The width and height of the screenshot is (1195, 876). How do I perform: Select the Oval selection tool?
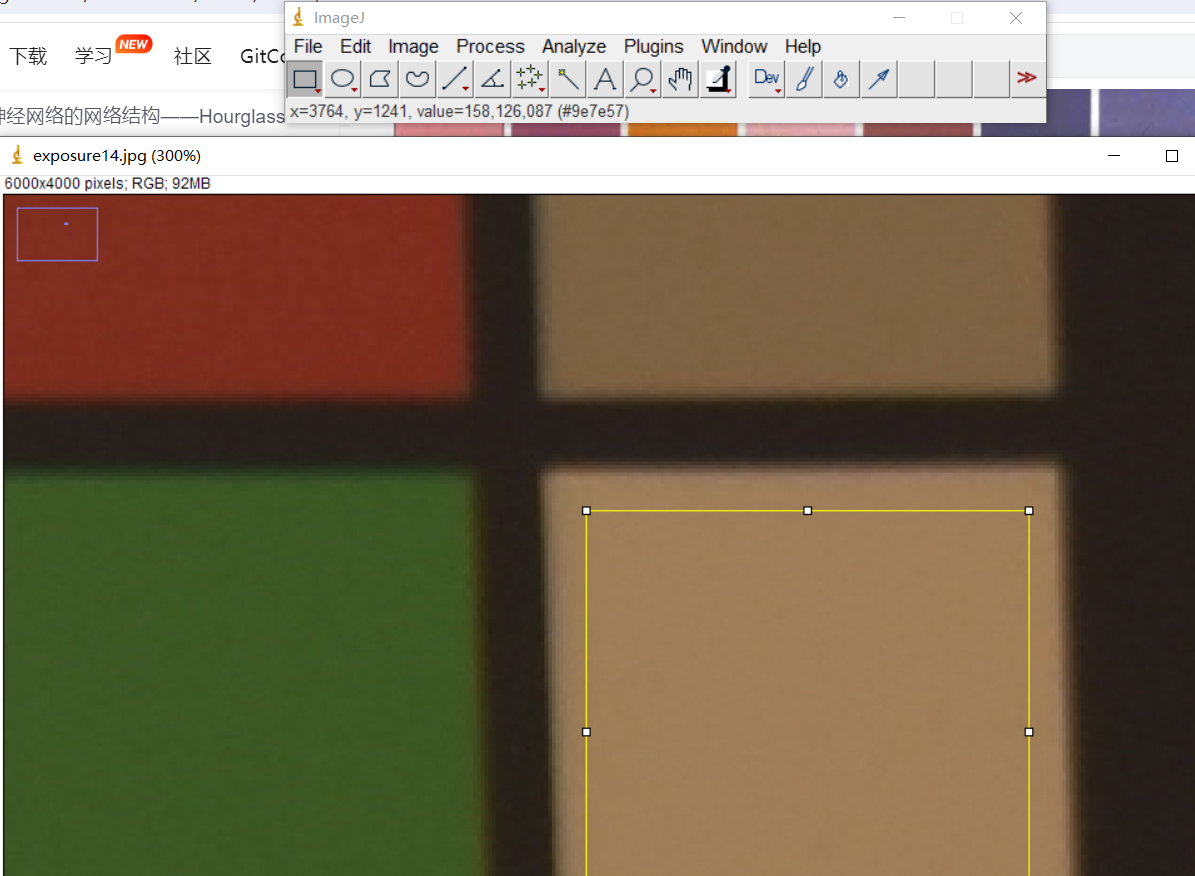pyautogui.click(x=343, y=79)
